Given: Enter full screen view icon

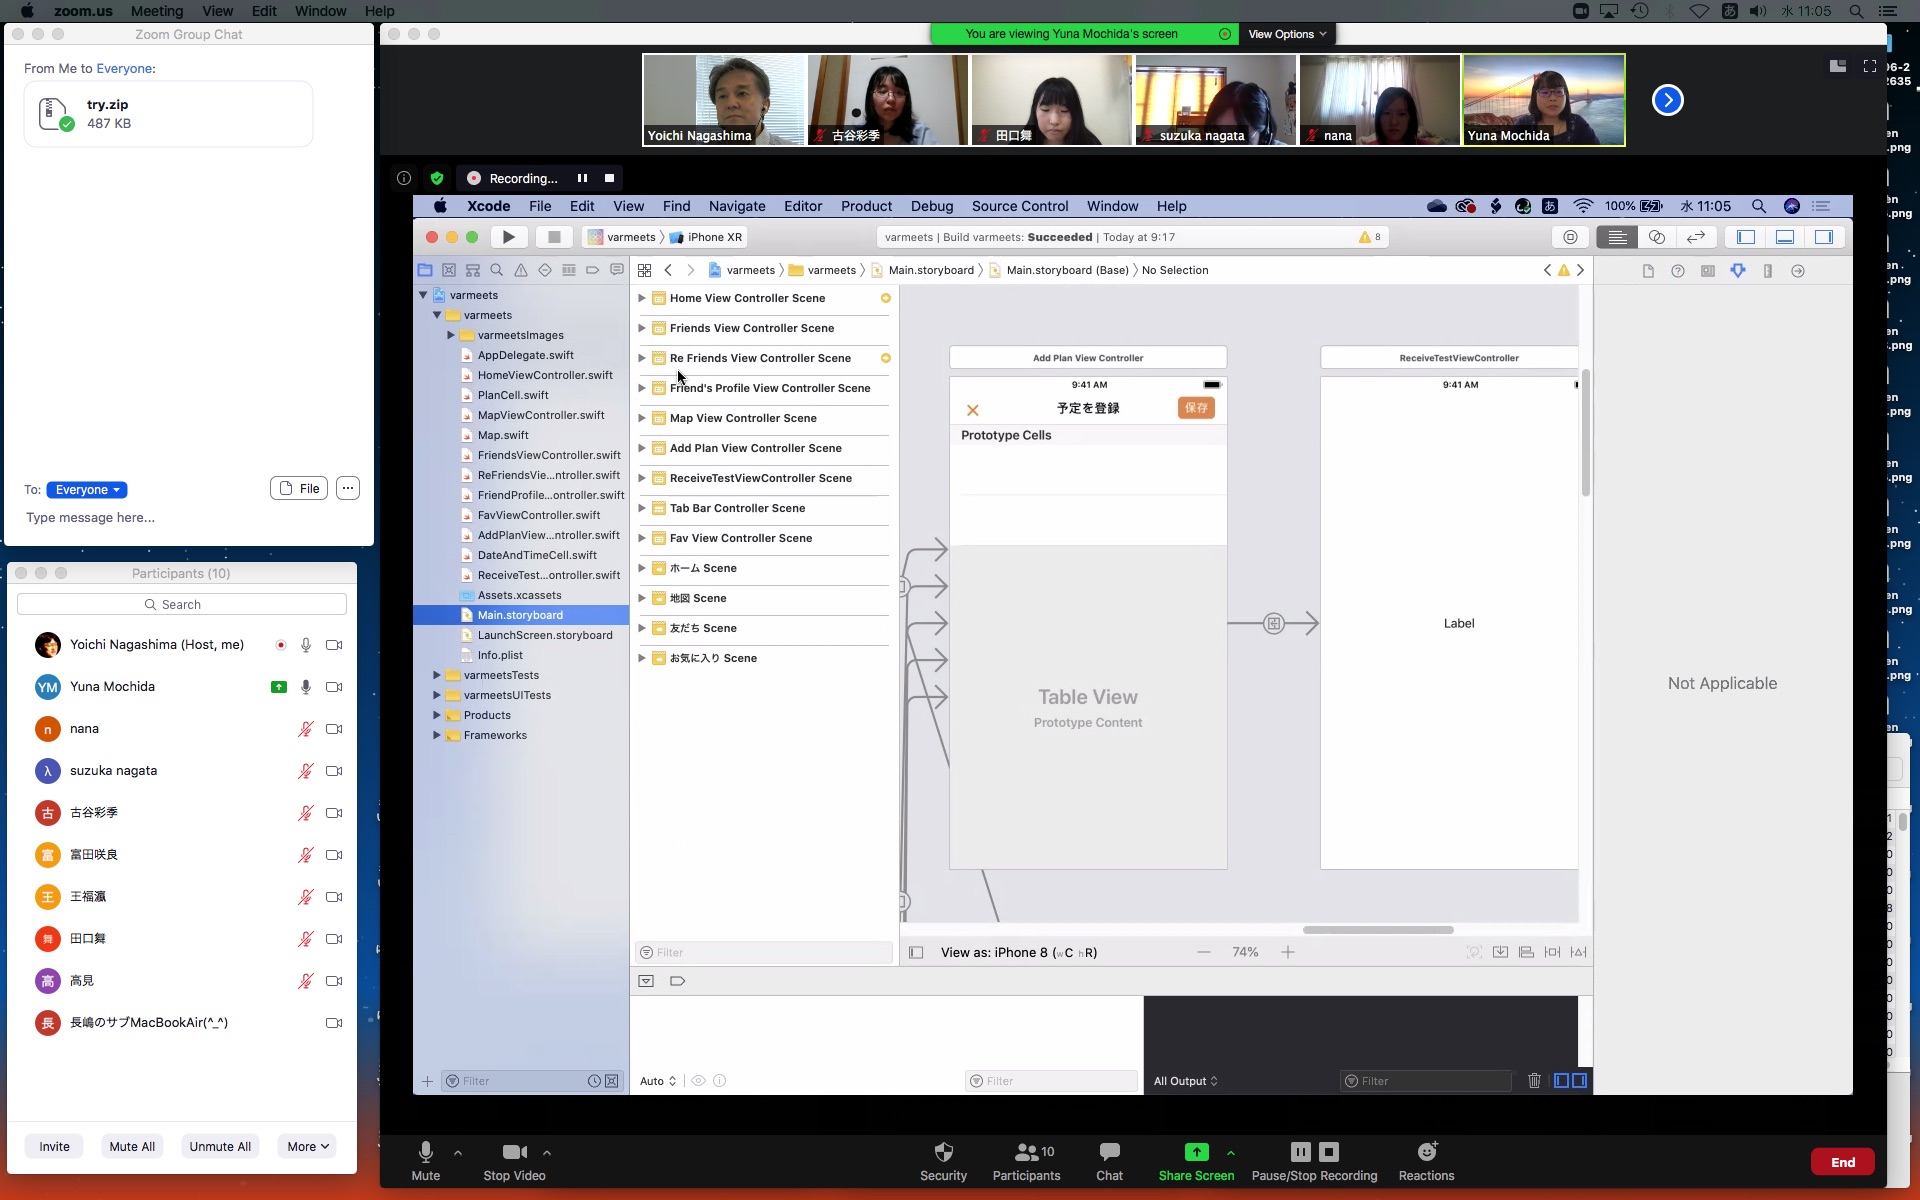Looking at the screenshot, I should point(1869,66).
